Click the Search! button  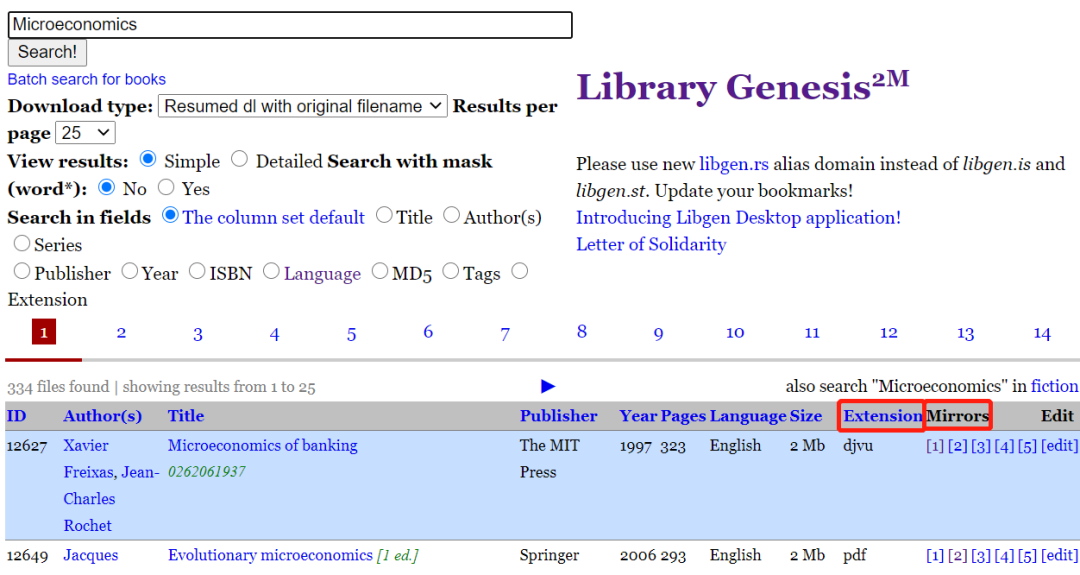[47, 52]
